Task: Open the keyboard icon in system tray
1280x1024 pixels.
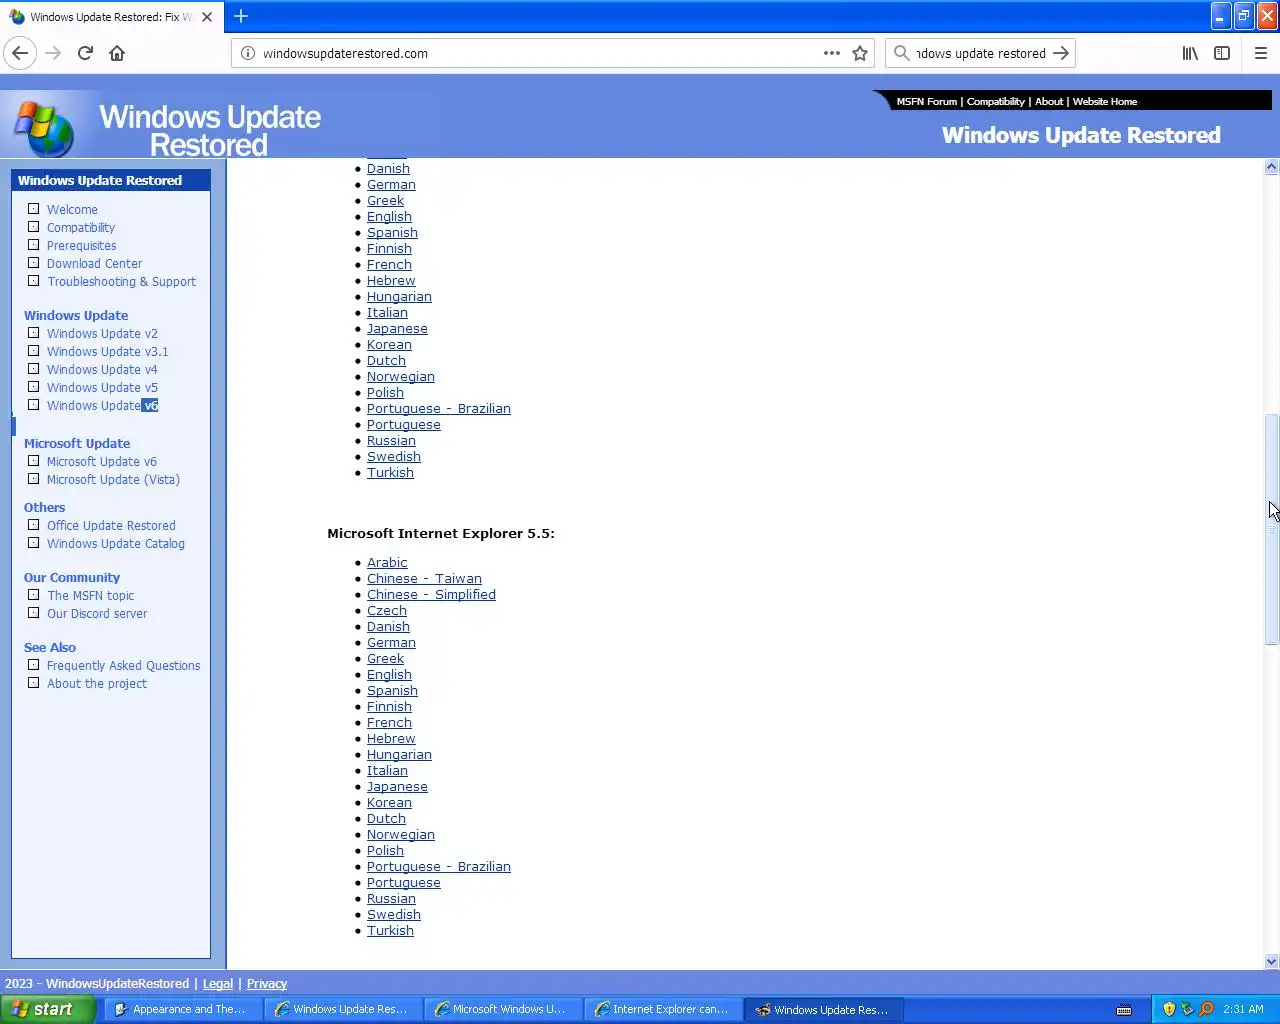Action: point(1124,1009)
